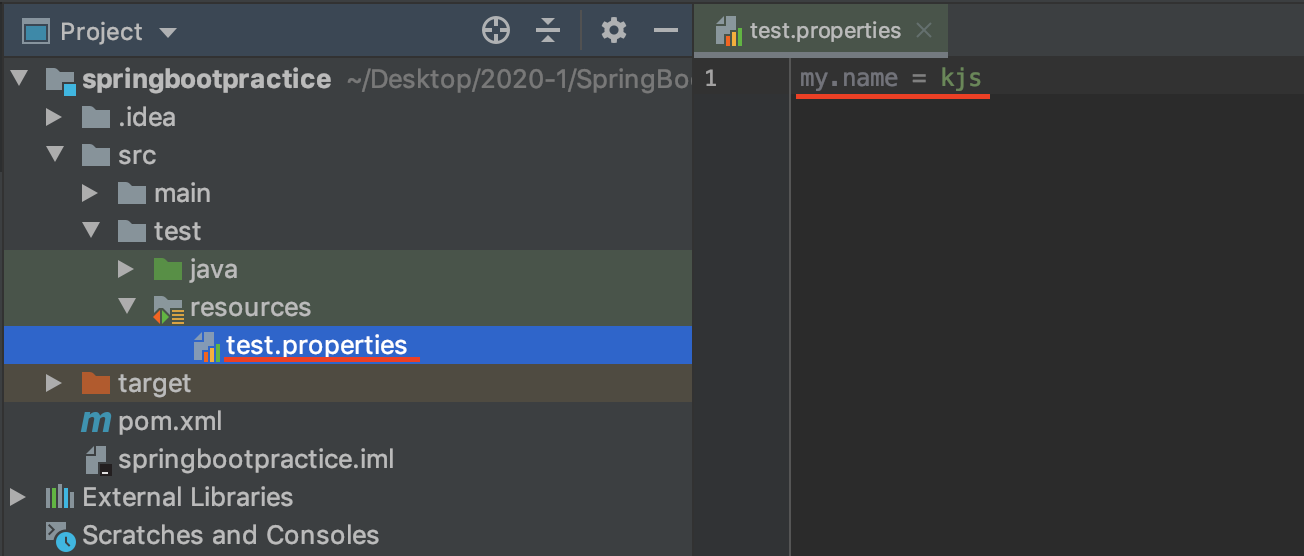Select test.properties in project tree
1304x556 pixels.
[x=316, y=346]
